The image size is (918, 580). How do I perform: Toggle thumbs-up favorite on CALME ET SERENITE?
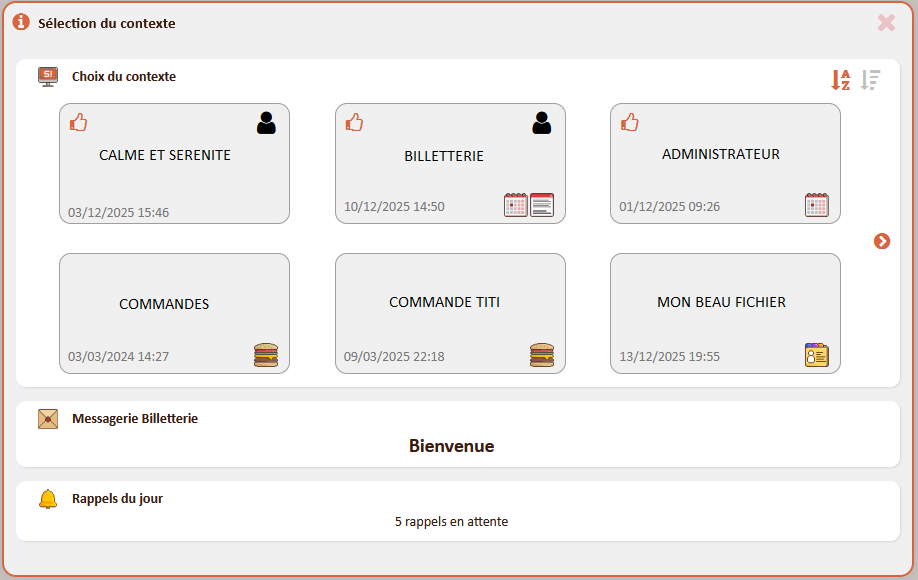pyautogui.click(x=78, y=123)
